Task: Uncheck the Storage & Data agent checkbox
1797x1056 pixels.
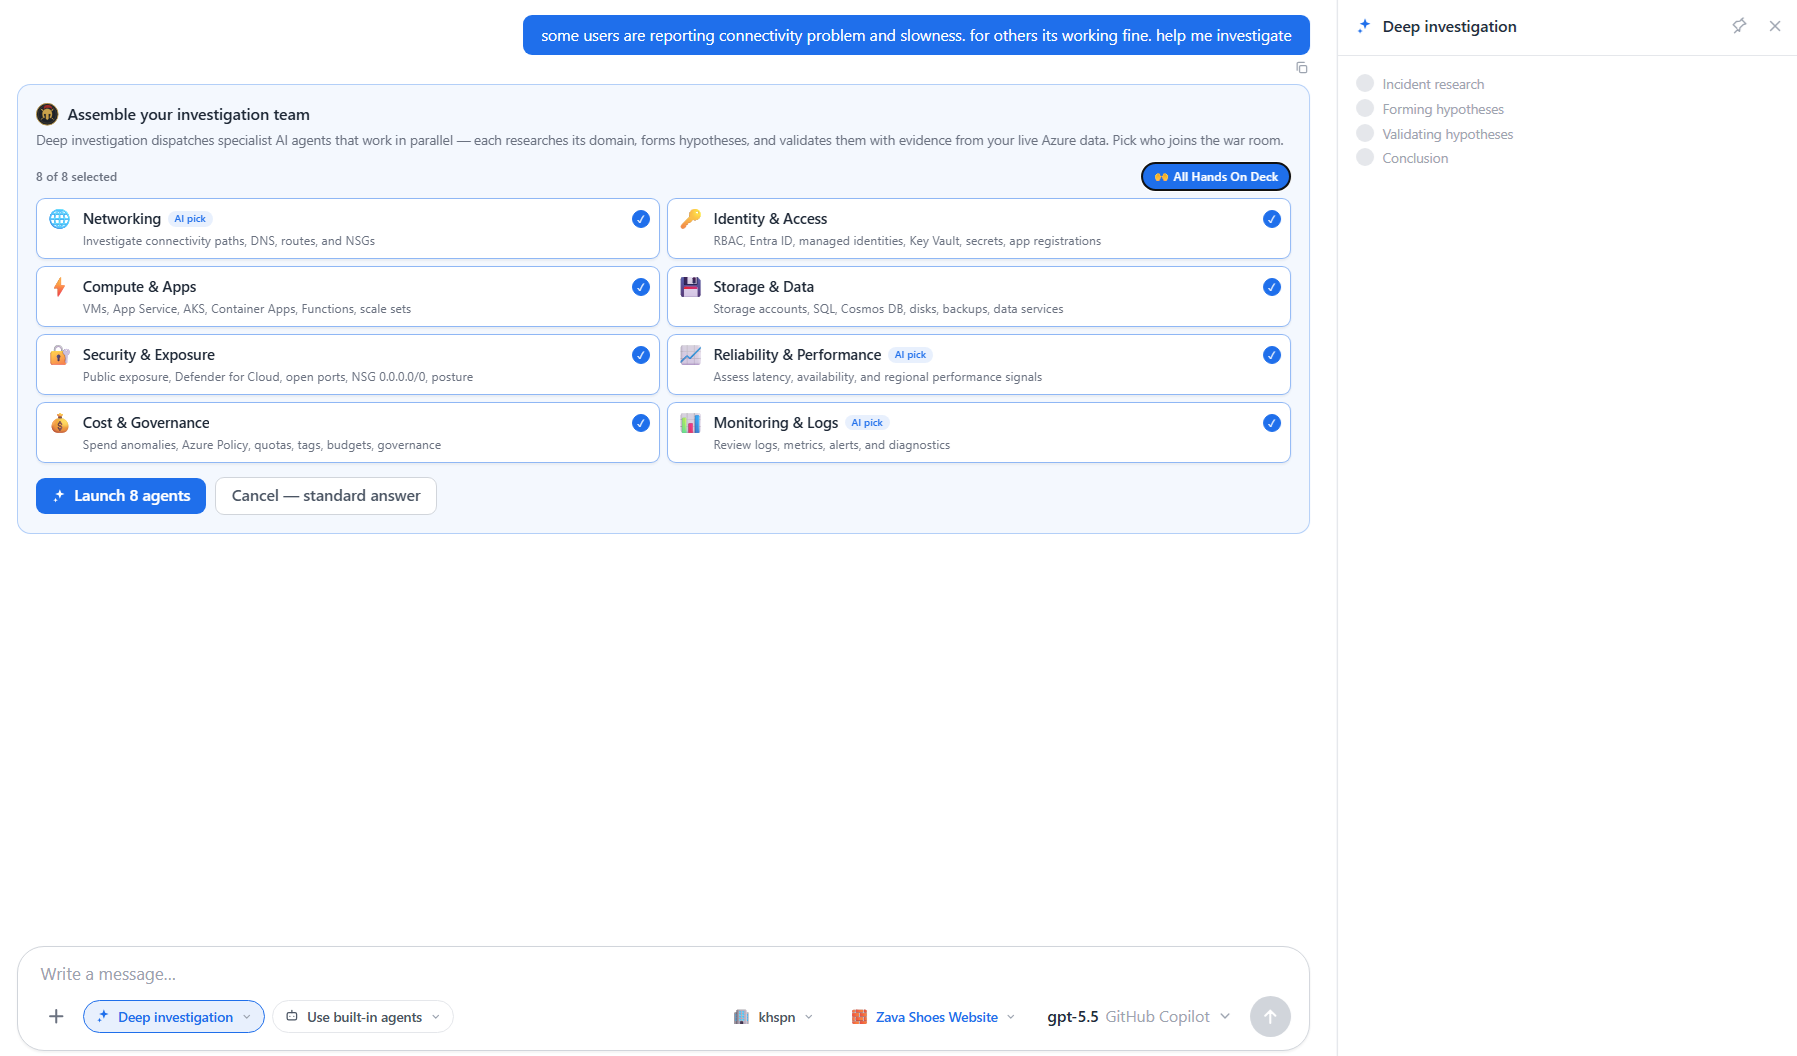Action: click(1272, 287)
